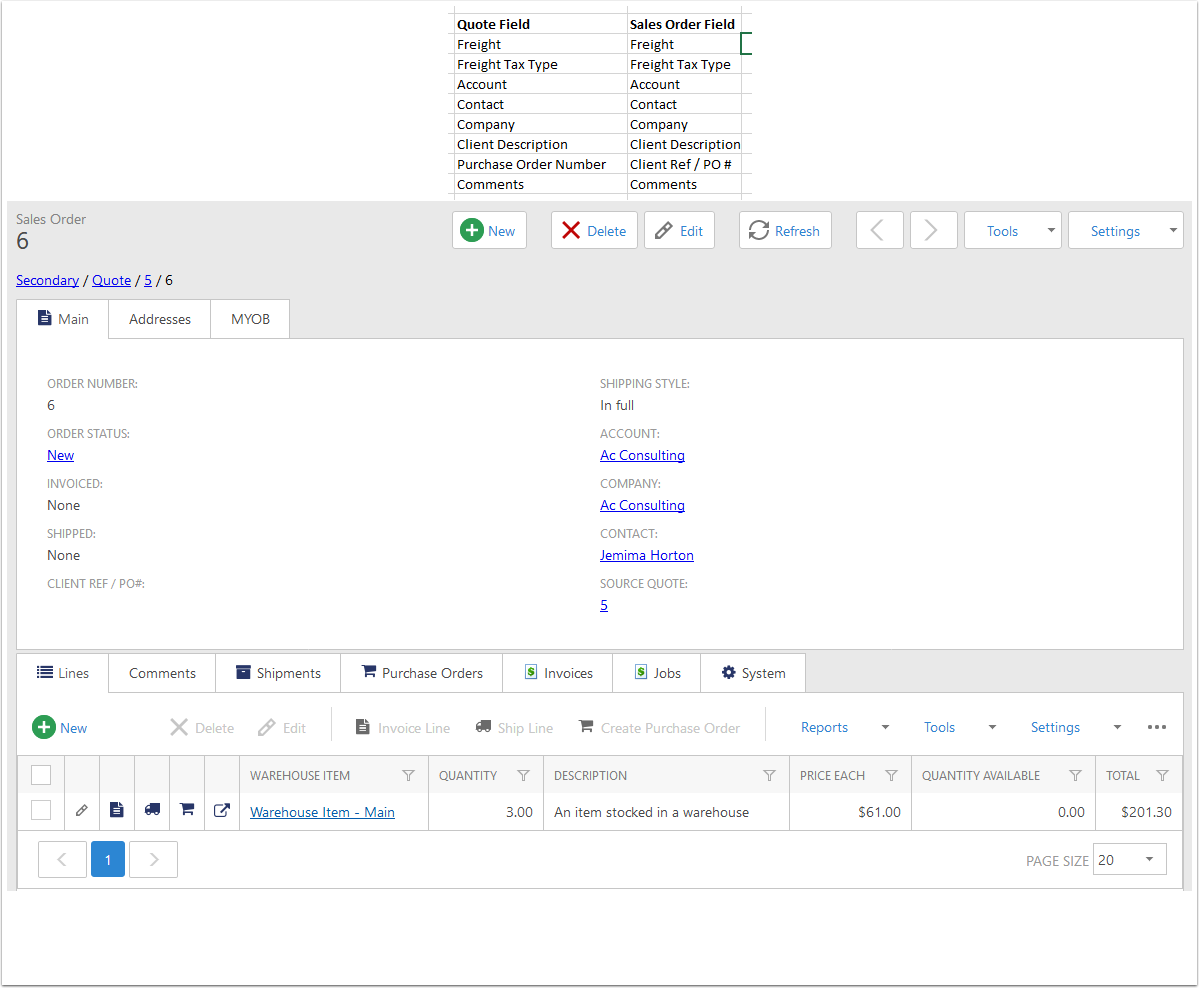Filter the Quantity Available column
Viewport: 1199px width, 988px height.
1075,775
